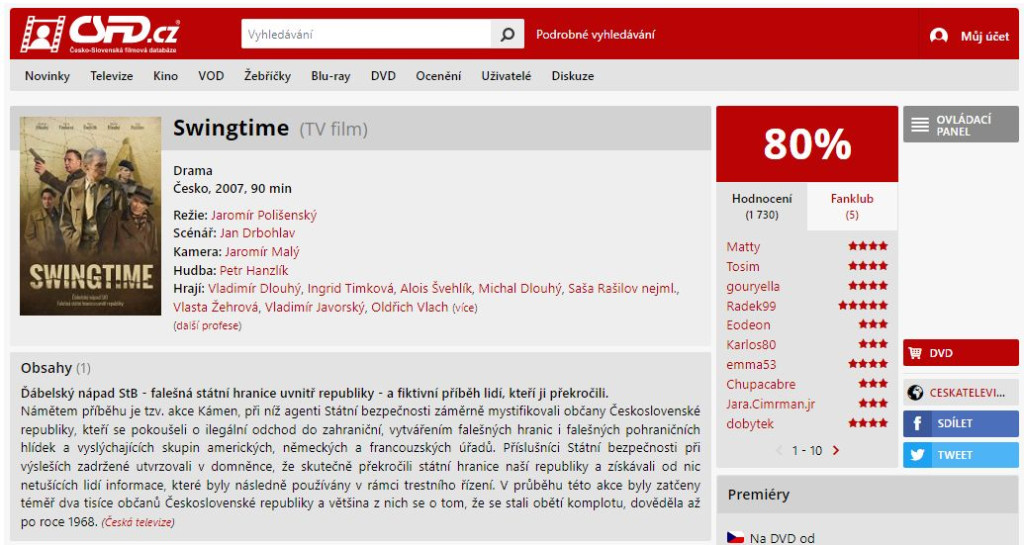Open user Eodeon's profile
1024x545 pixels.
coord(748,324)
